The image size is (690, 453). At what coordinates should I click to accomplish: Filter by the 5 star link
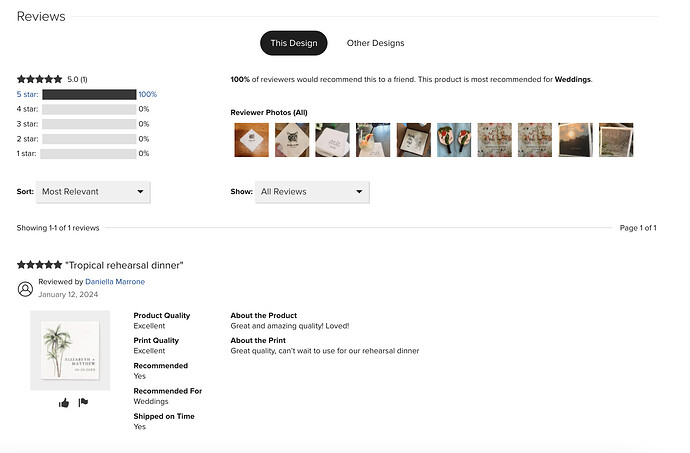tap(27, 94)
